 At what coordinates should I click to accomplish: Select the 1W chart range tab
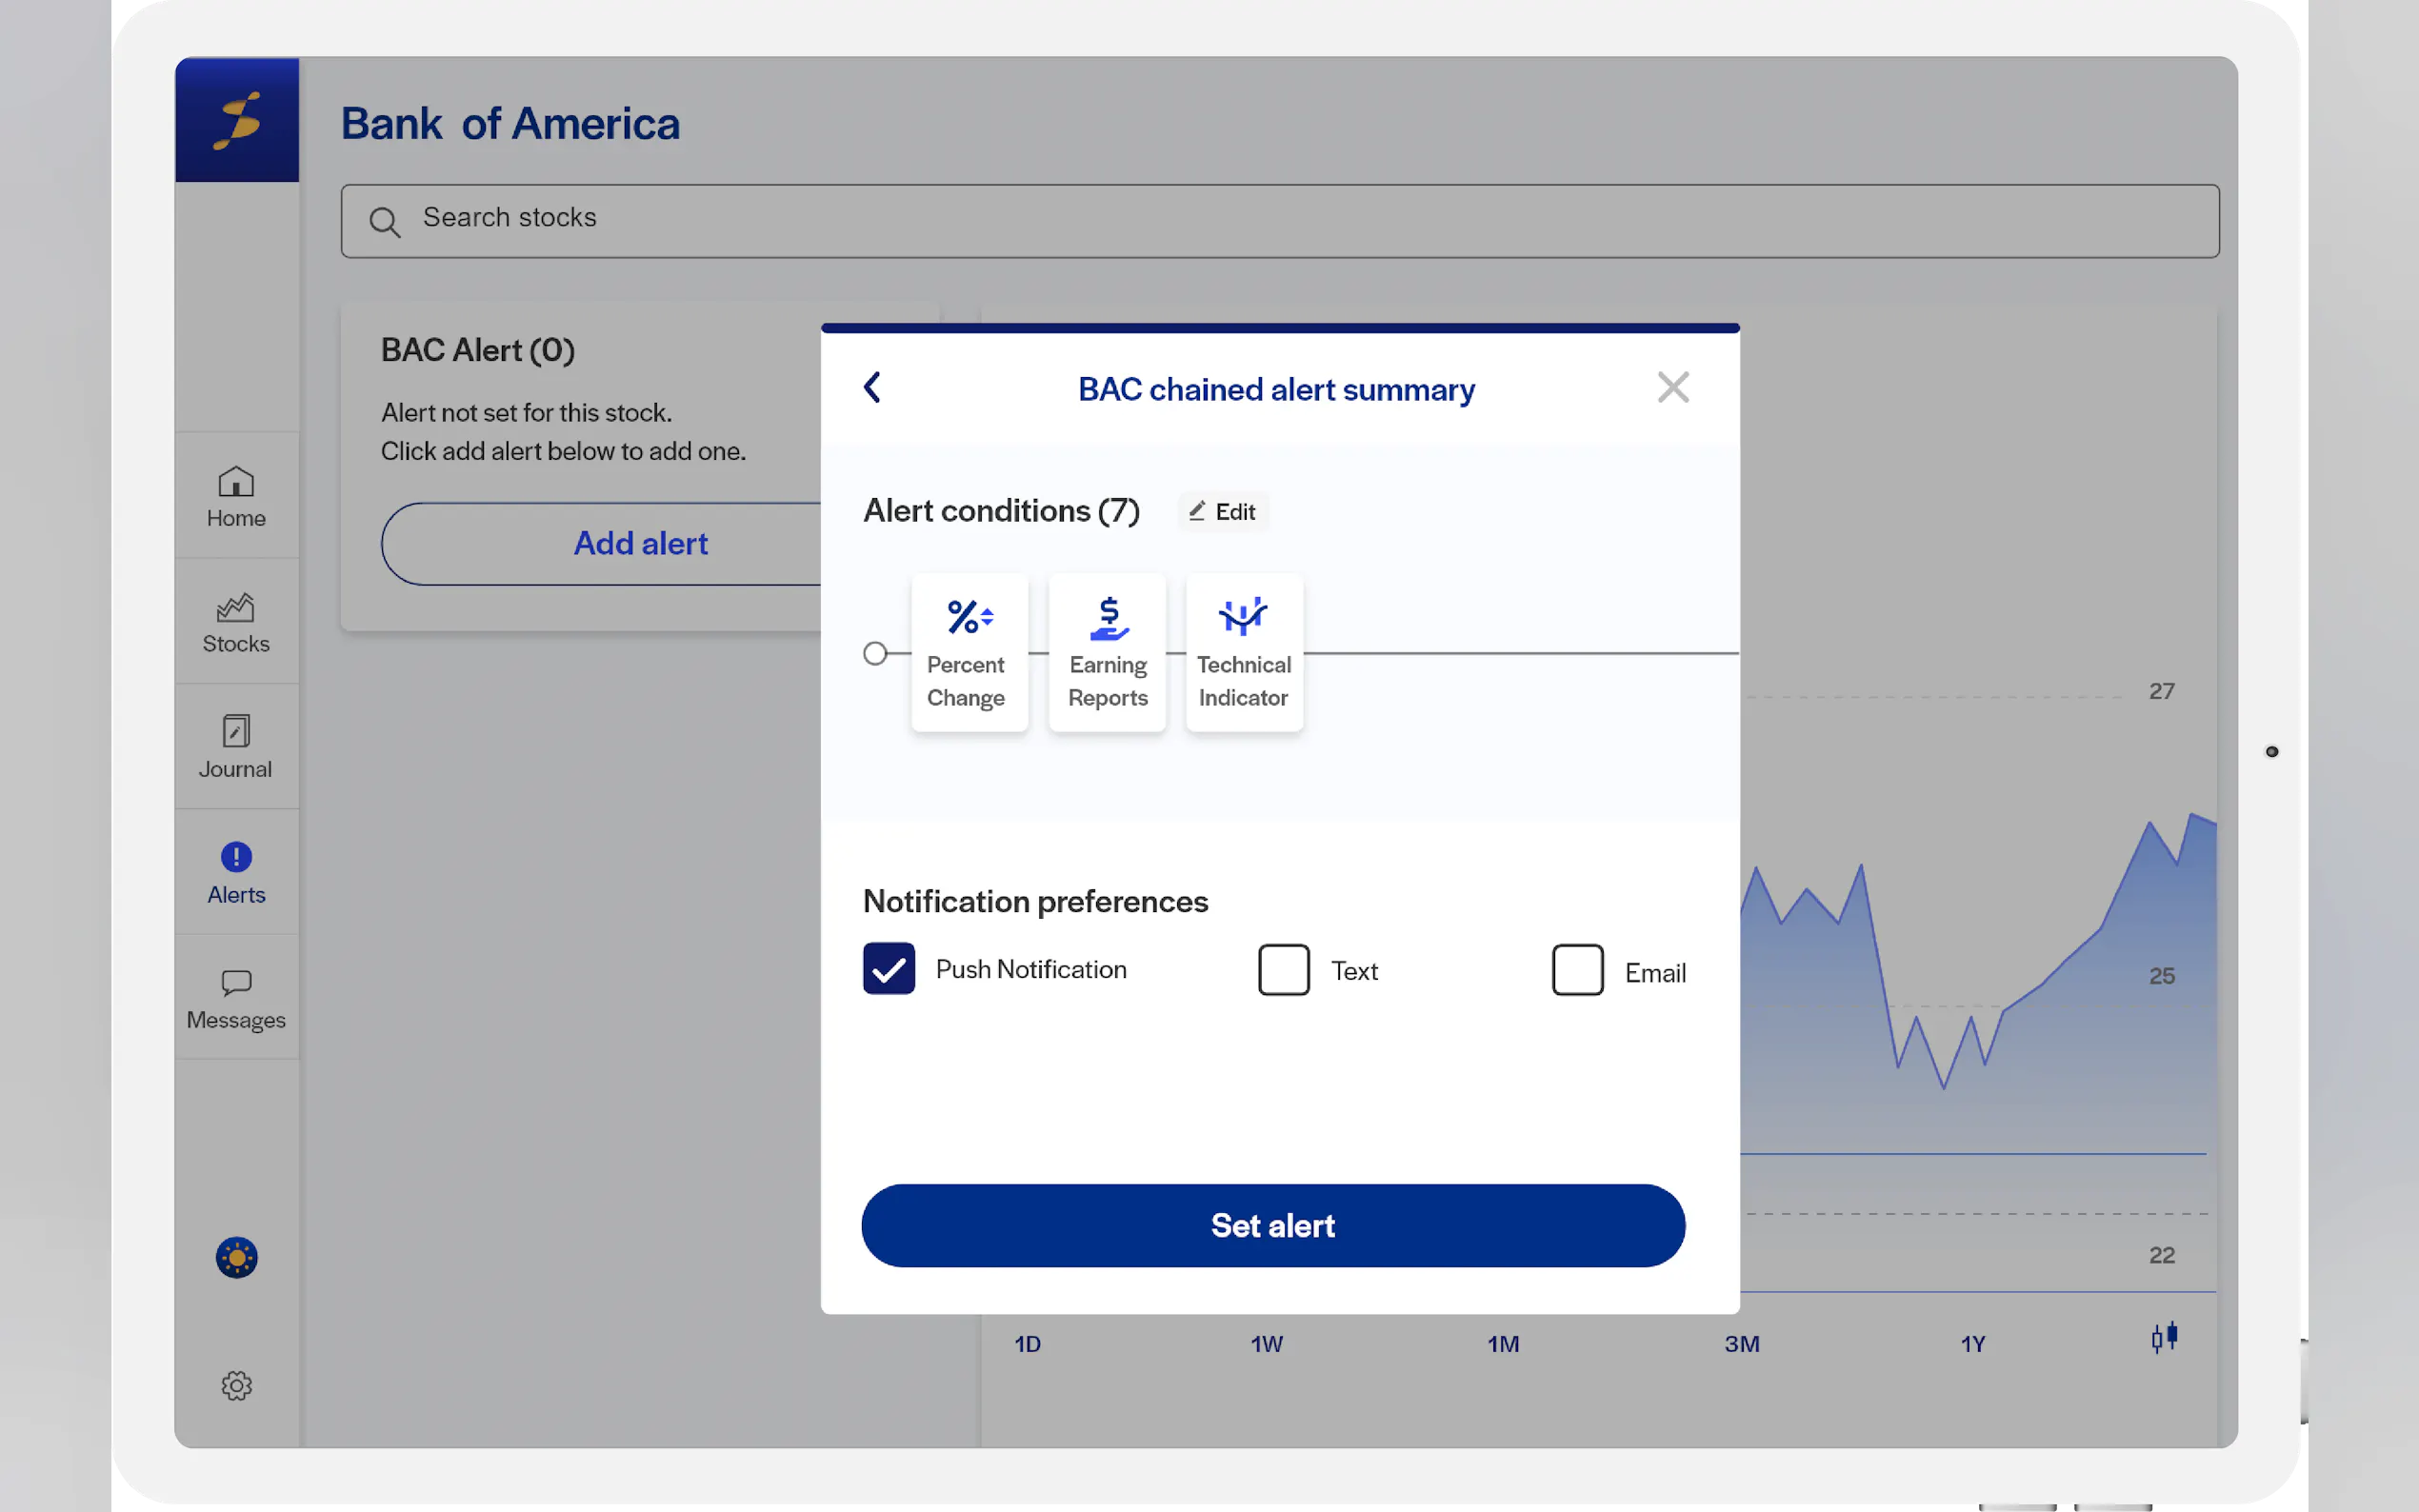[1266, 1344]
